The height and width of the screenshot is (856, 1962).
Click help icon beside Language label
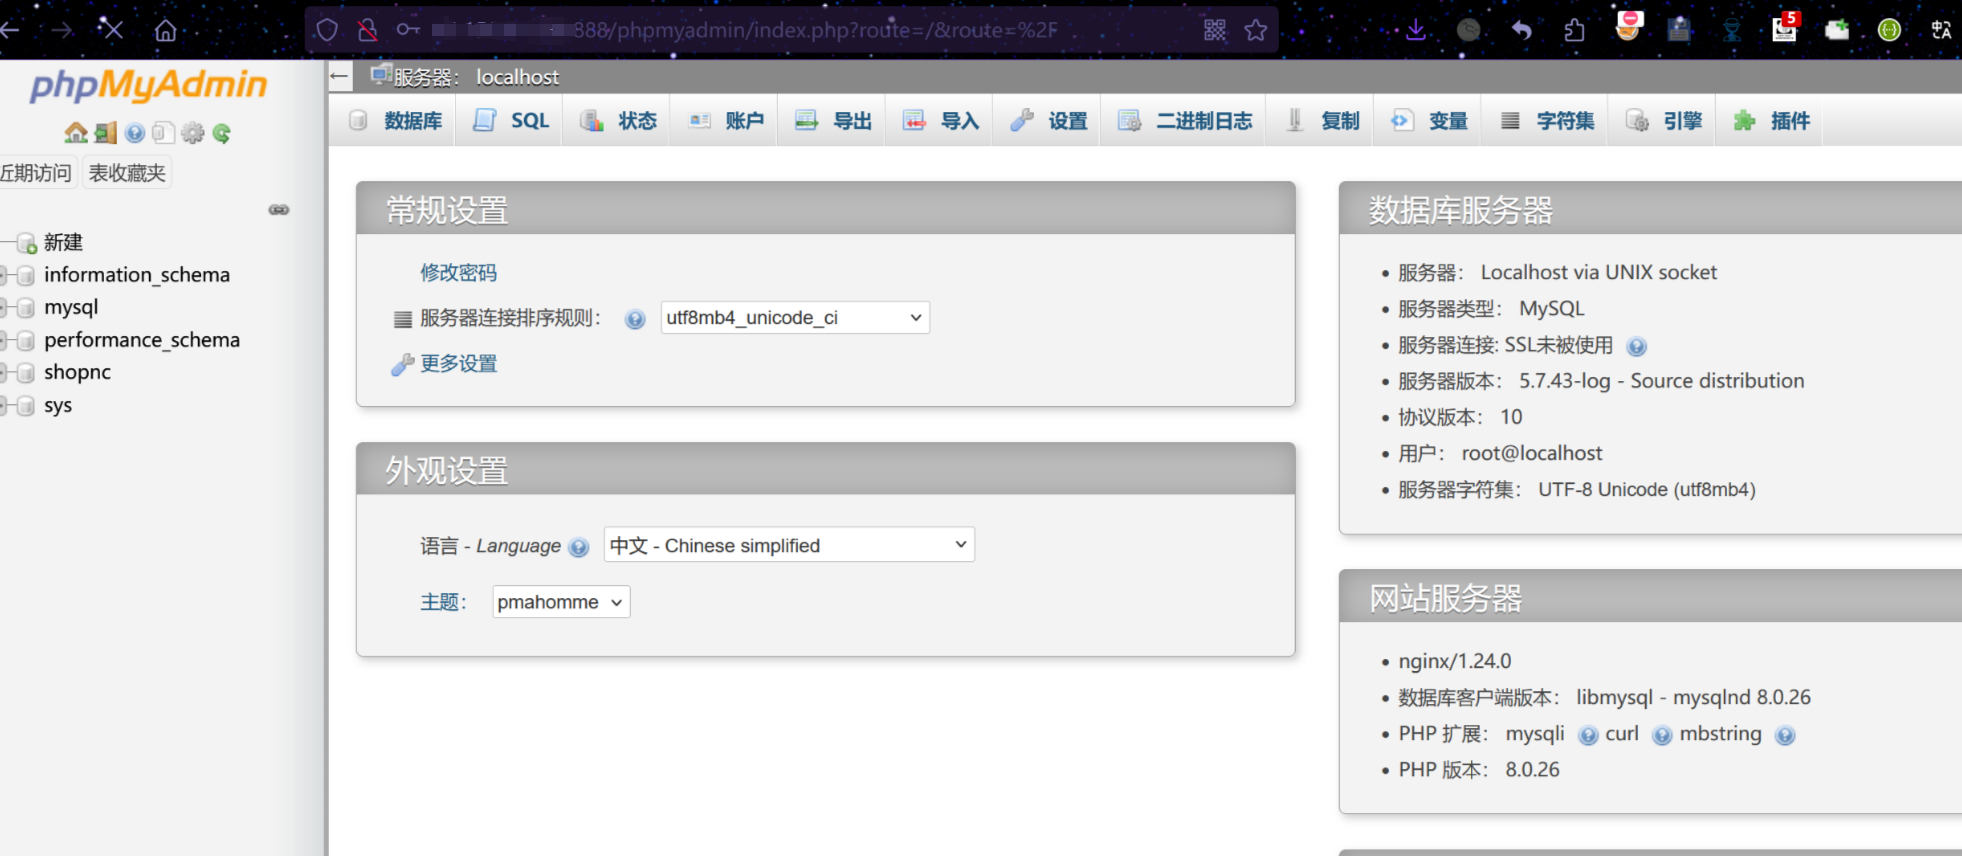pyautogui.click(x=578, y=547)
